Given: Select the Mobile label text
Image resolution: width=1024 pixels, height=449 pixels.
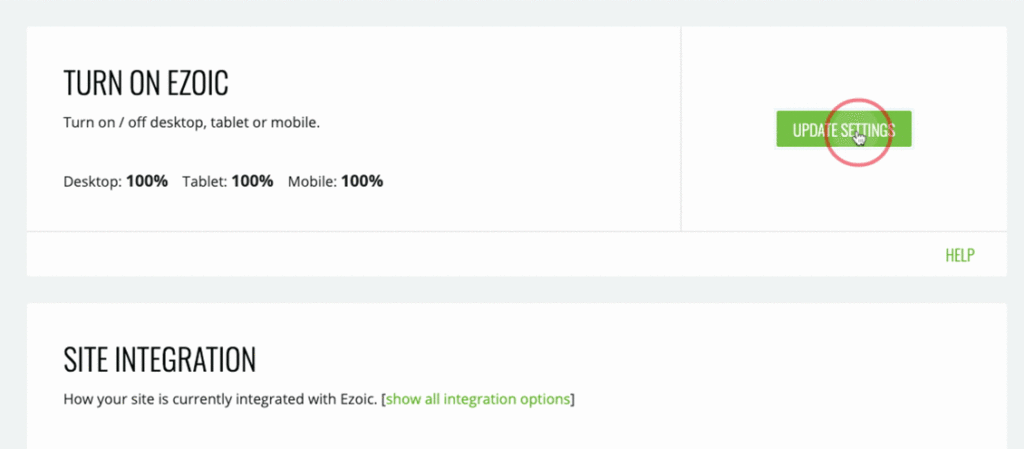Looking at the screenshot, I should (x=312, y=182).
